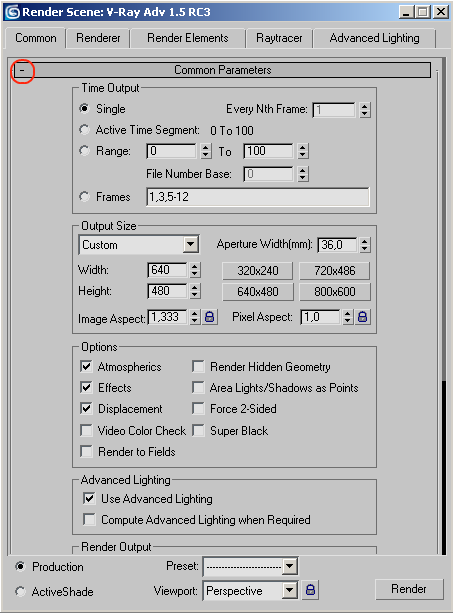Lock the Pixel Aspect ratio

[x=362, y=317]
